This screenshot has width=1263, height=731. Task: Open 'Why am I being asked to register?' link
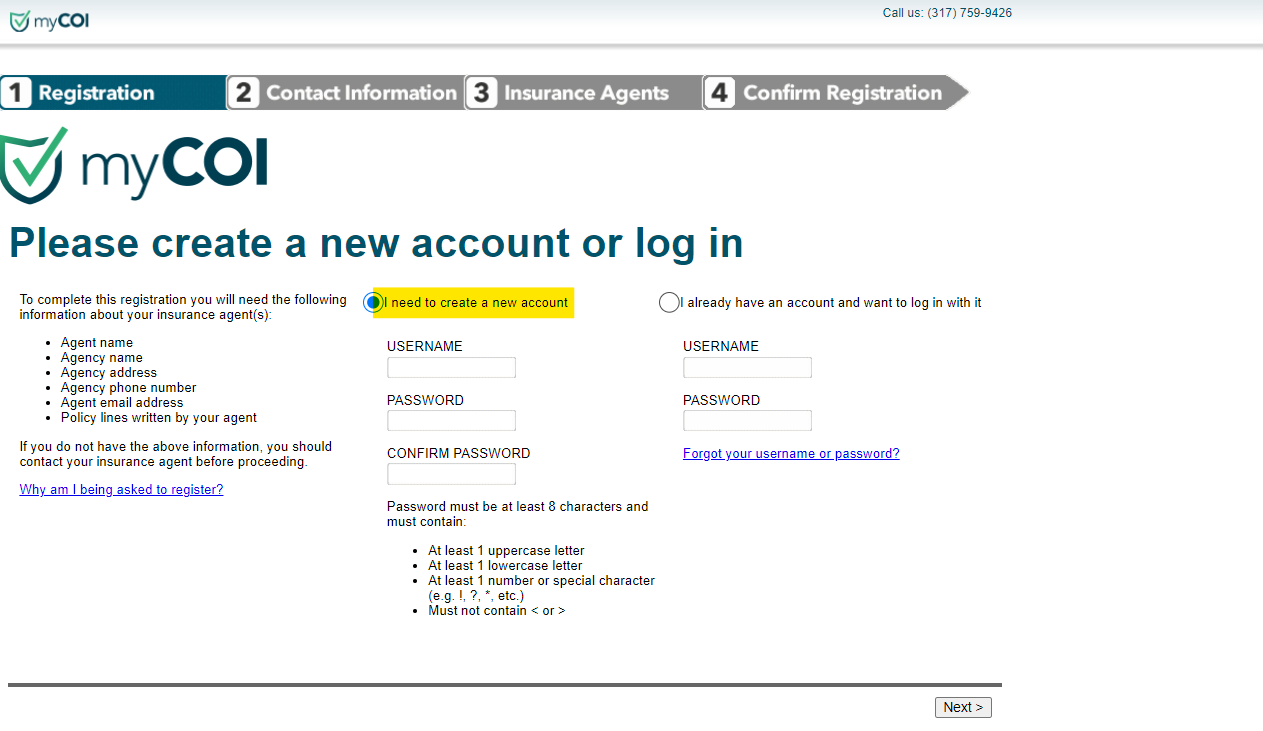click(x=121, y=489)
